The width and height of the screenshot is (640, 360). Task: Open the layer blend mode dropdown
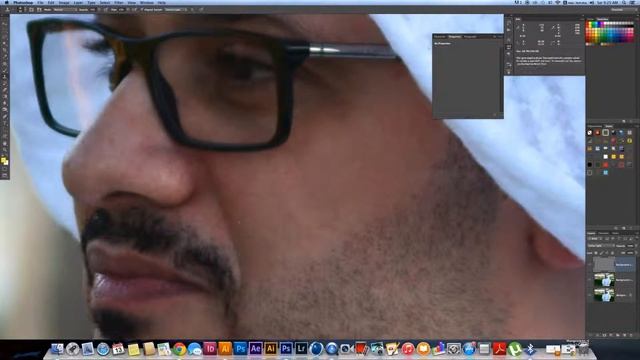coord(601,246)
